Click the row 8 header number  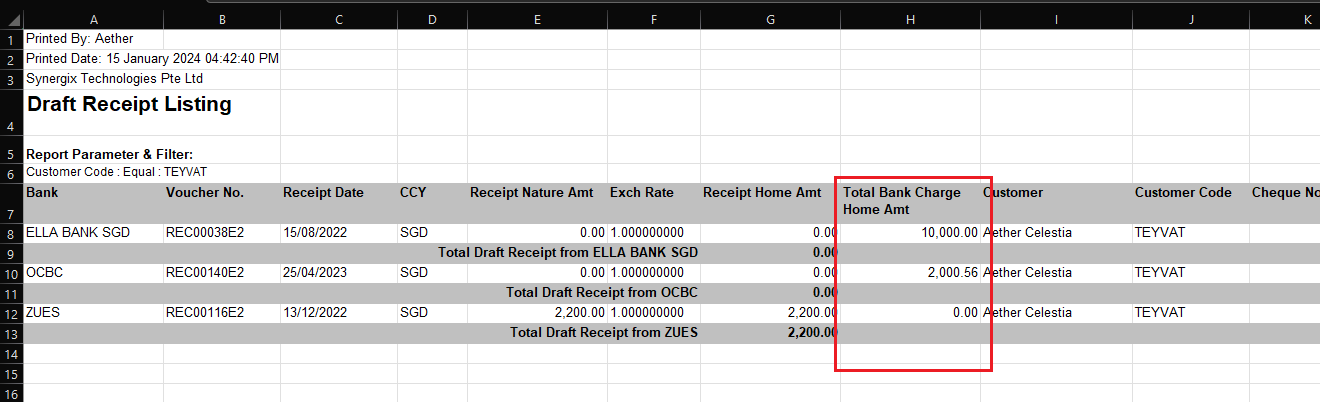(x=11, y=233)
